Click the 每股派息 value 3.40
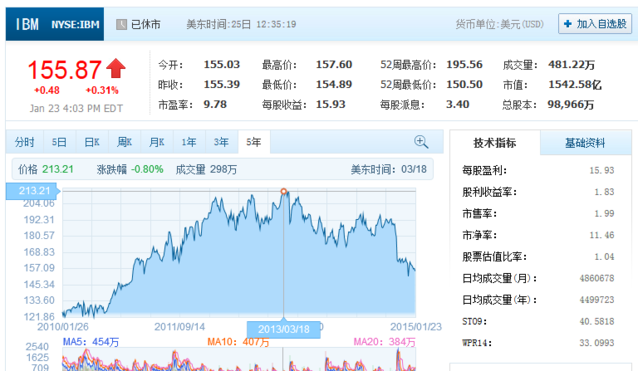Viewport: 638px width, 371px height. pos(458,104)
